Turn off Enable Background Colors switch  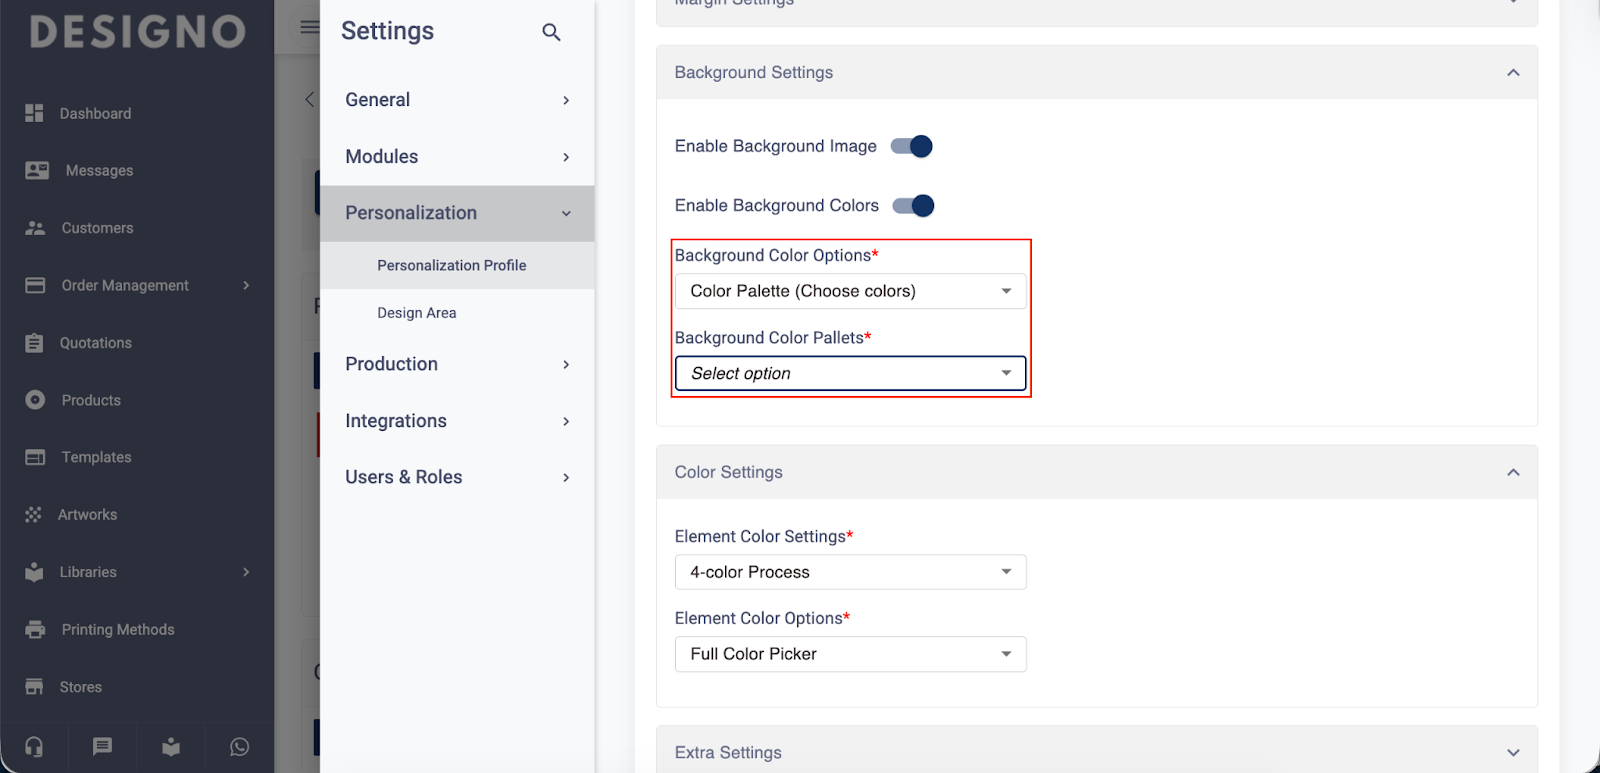click(x=913, y=206)
